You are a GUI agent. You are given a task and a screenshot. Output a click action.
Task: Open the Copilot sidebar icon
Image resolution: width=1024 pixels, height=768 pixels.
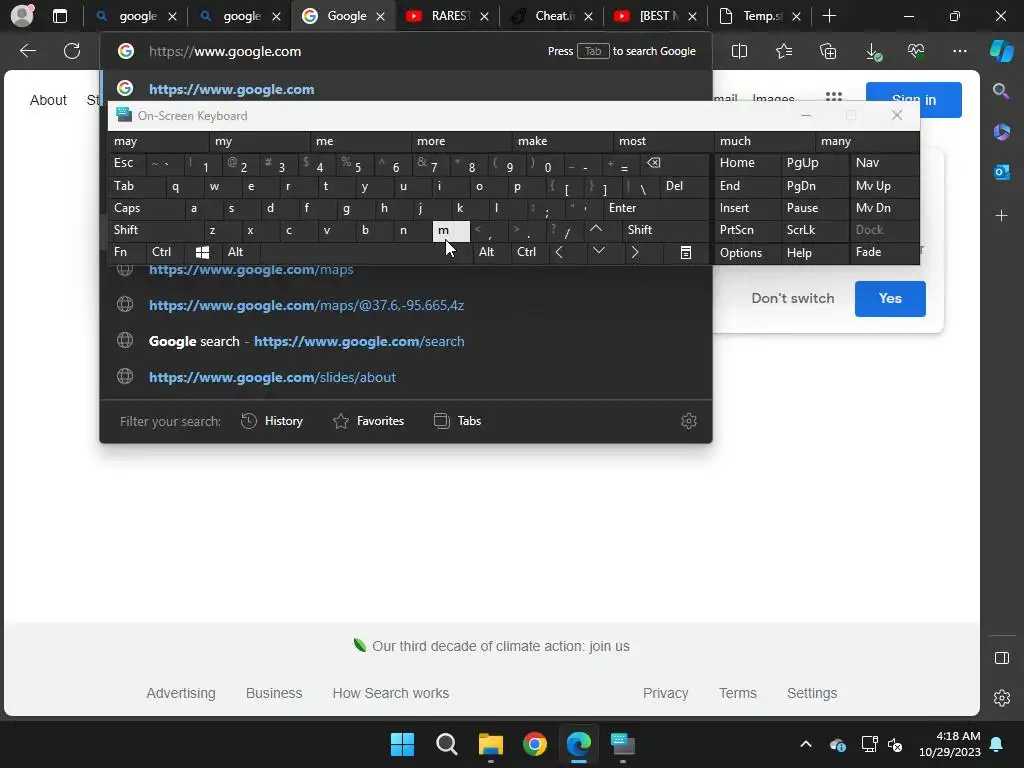point(1002,51)
